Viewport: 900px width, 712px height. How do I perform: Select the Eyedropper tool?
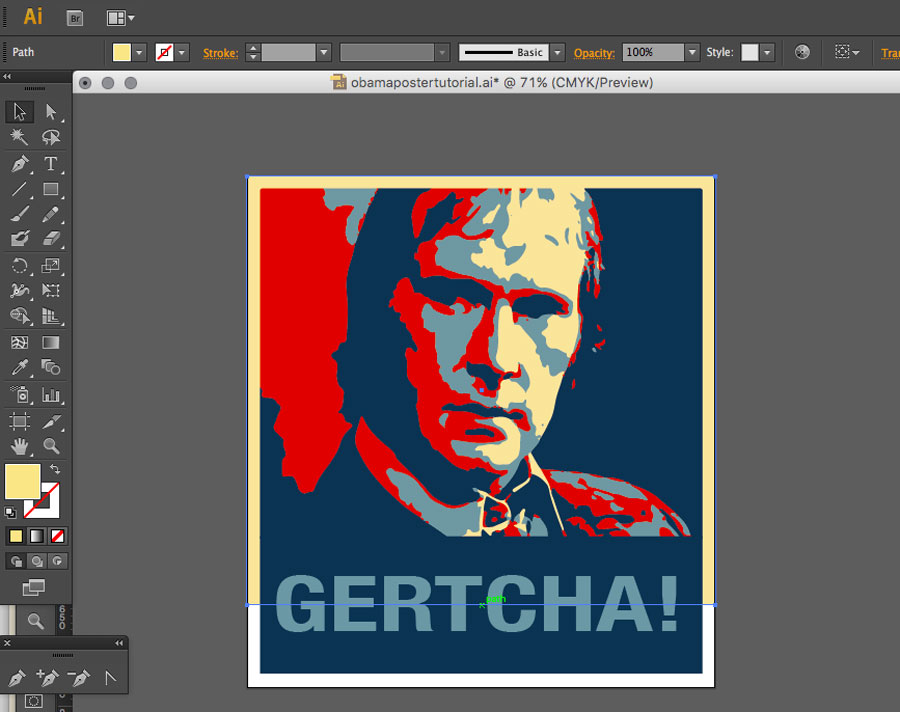coord(20,367)
